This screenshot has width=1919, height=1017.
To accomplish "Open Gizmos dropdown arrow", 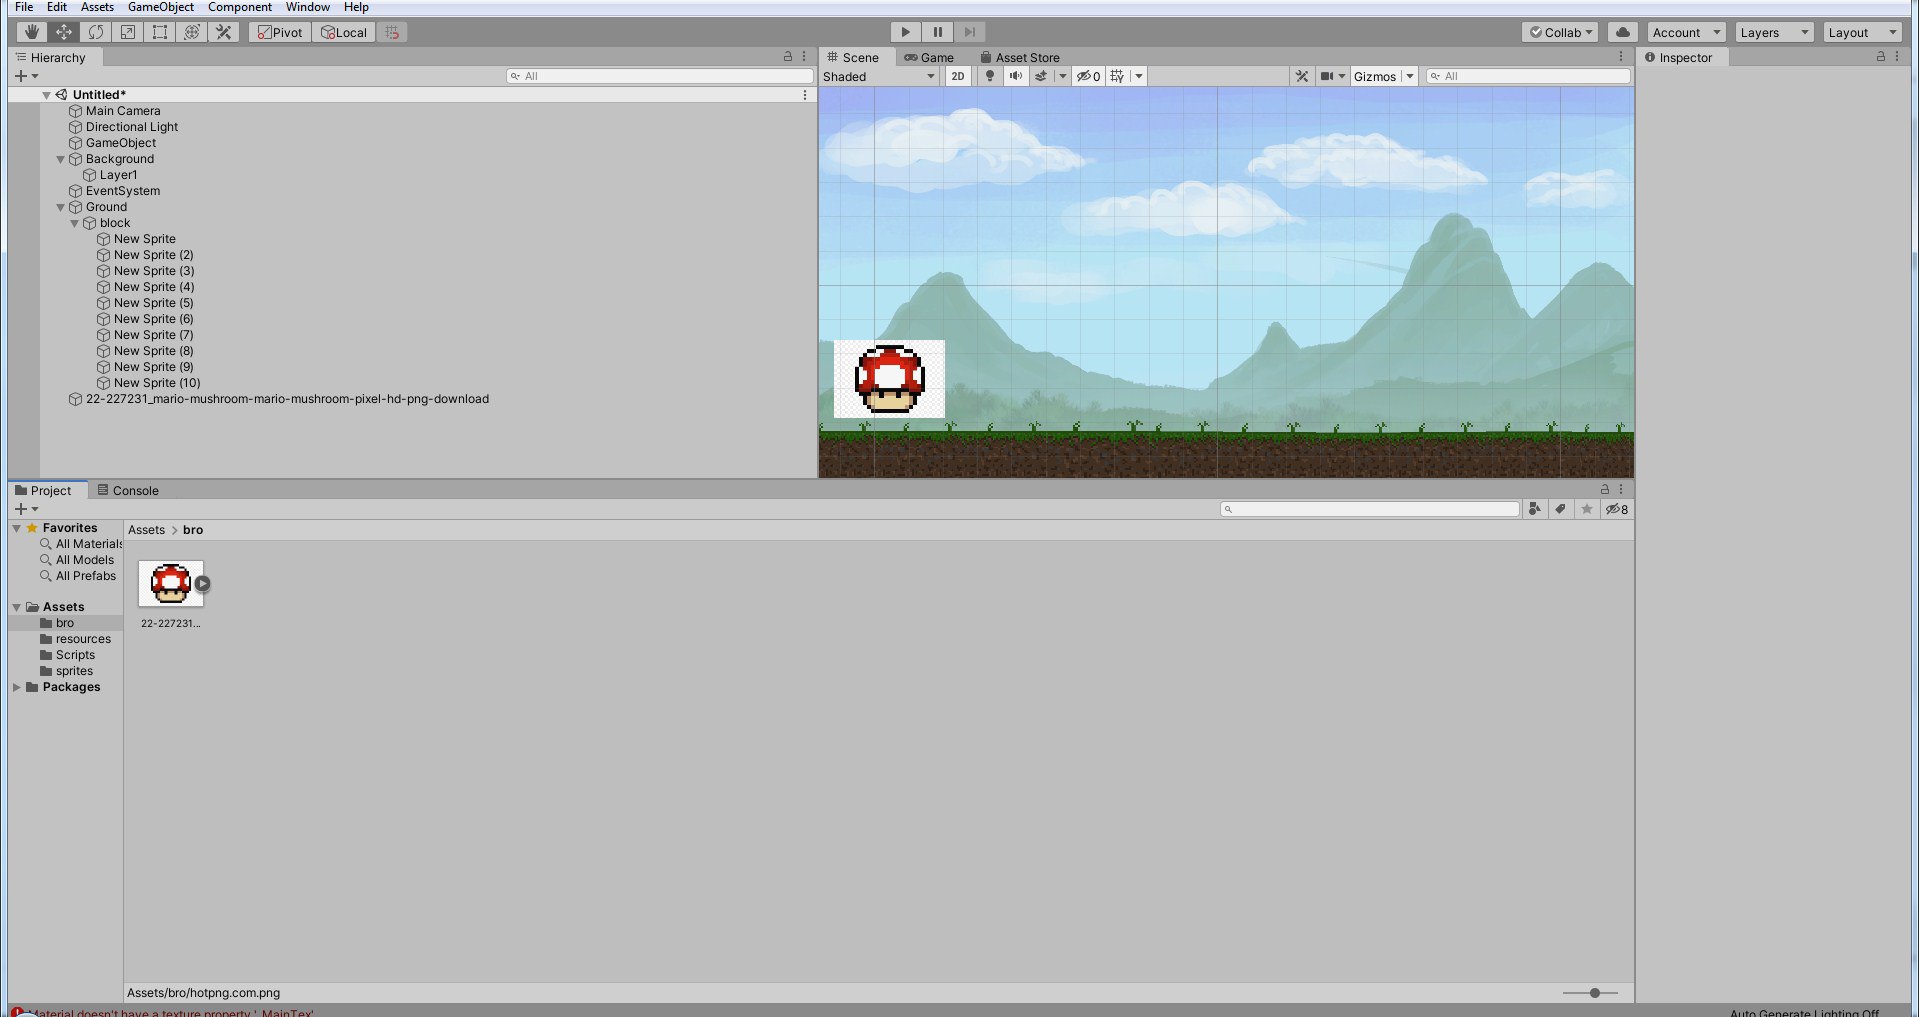I will pyautogui.click(x=1410, y=76).
